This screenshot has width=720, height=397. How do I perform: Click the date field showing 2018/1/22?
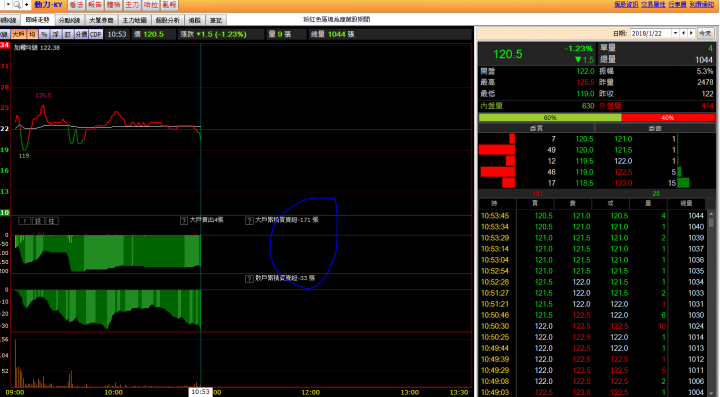tap(651, 33)
